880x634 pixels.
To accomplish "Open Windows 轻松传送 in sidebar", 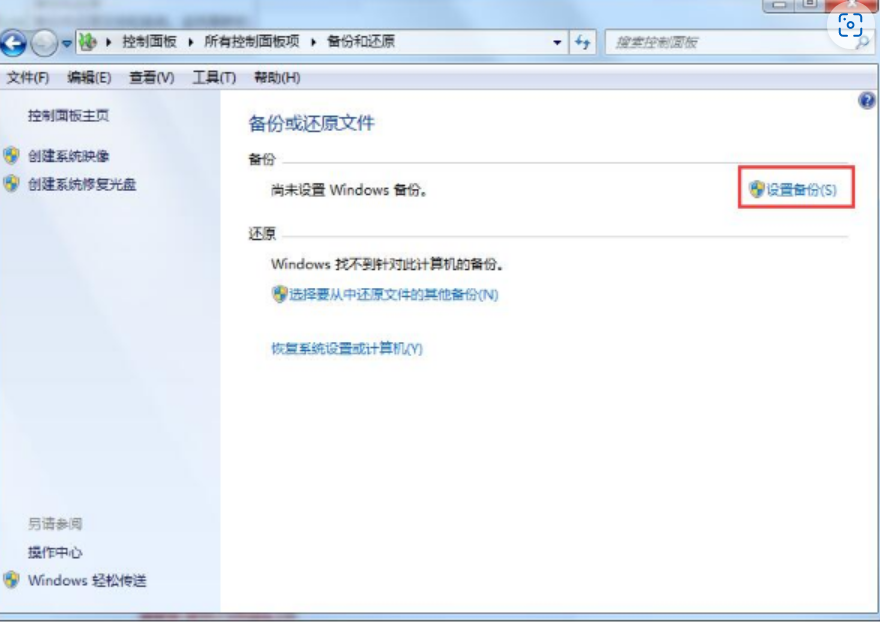I will click(87, 580).
